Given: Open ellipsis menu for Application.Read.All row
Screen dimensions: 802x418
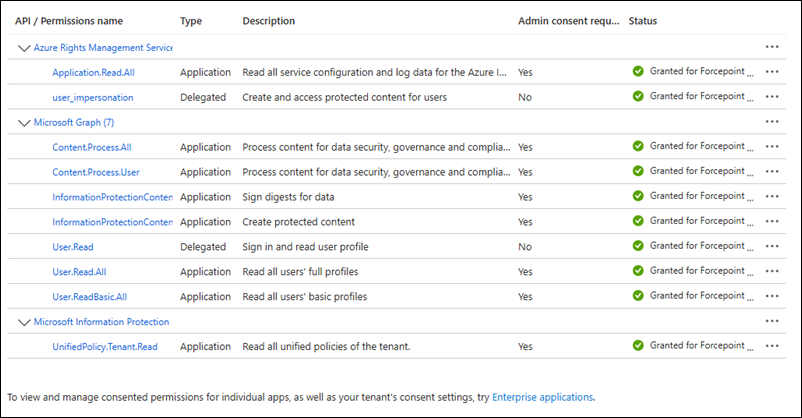Looking at the screenshot, I should 771,72.
